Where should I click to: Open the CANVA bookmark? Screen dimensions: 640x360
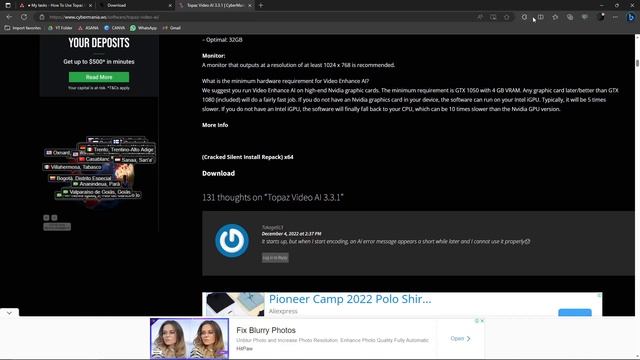[x=114, y=28]
